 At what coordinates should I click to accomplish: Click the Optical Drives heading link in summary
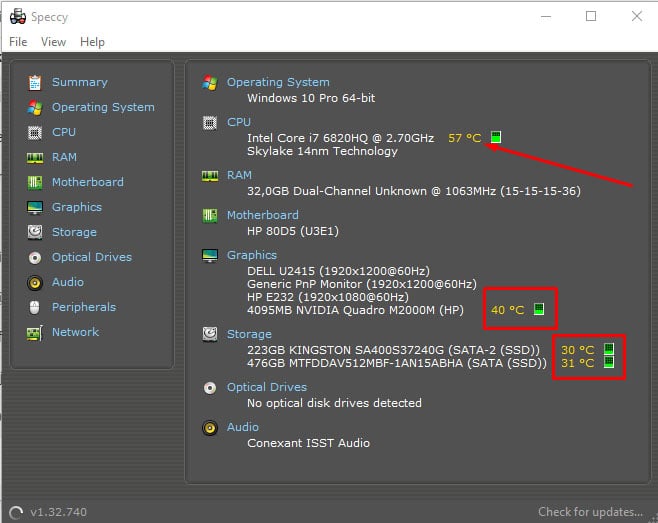pos(267,387)
